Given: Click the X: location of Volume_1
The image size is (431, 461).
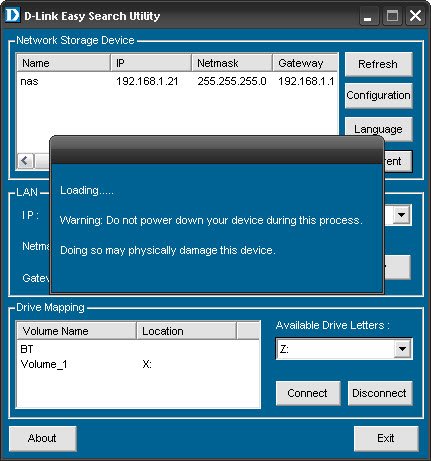Looking at the screenshot, I should click(147, 364).
